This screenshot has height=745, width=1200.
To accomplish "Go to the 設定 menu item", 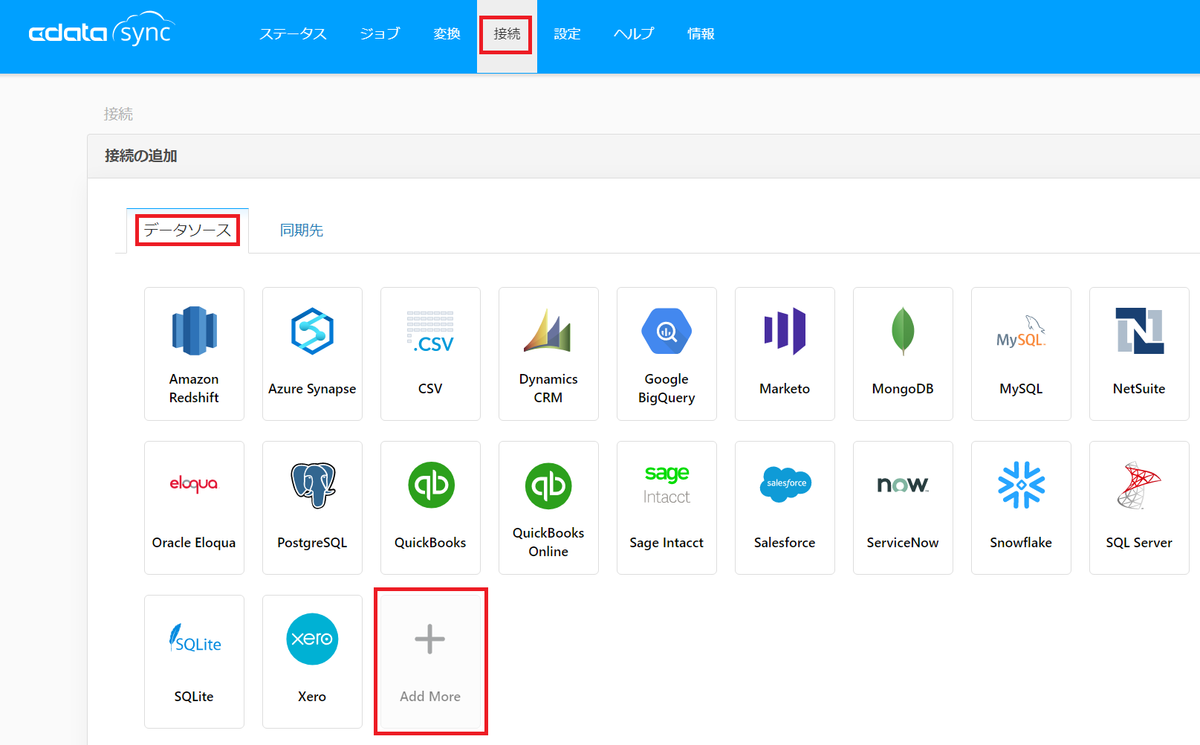I will pyautogui.click(x=567, y=34).
